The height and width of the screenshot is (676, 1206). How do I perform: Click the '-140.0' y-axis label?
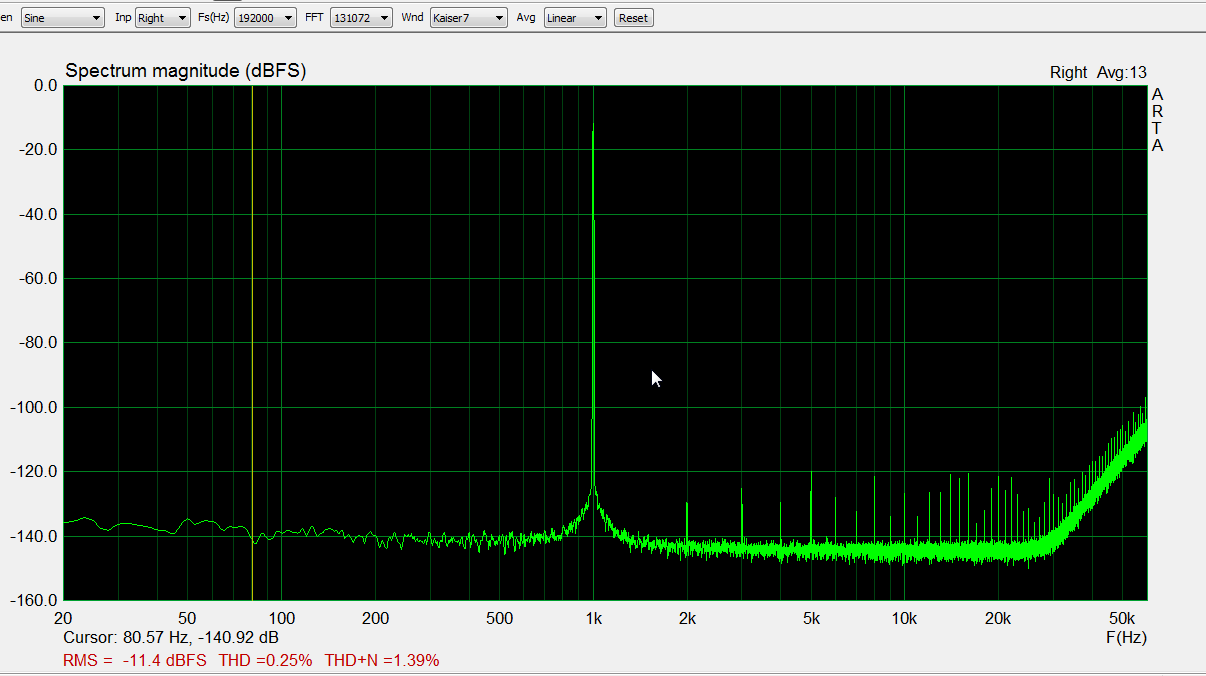point(35,536)
